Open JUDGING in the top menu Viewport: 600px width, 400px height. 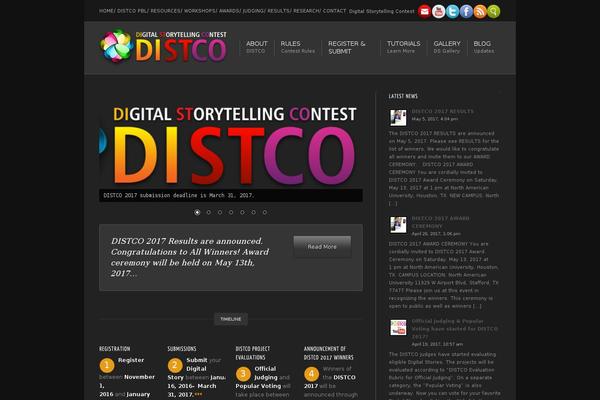[x=253, y=11]
